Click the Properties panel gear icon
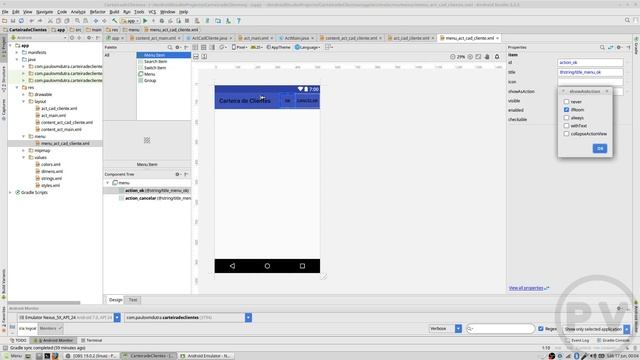Screen dimensions: 640x360 point(619,47)
